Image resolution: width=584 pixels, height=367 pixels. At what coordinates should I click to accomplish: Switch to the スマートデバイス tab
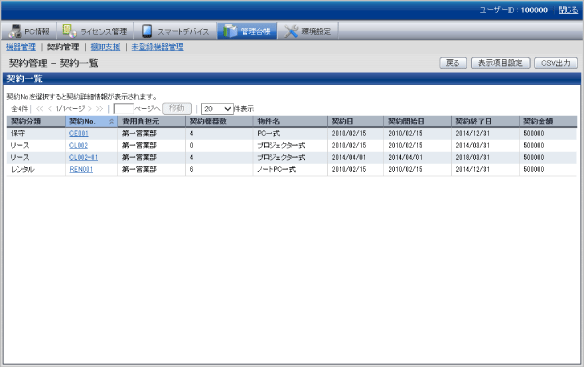click(x=175, y=31)
